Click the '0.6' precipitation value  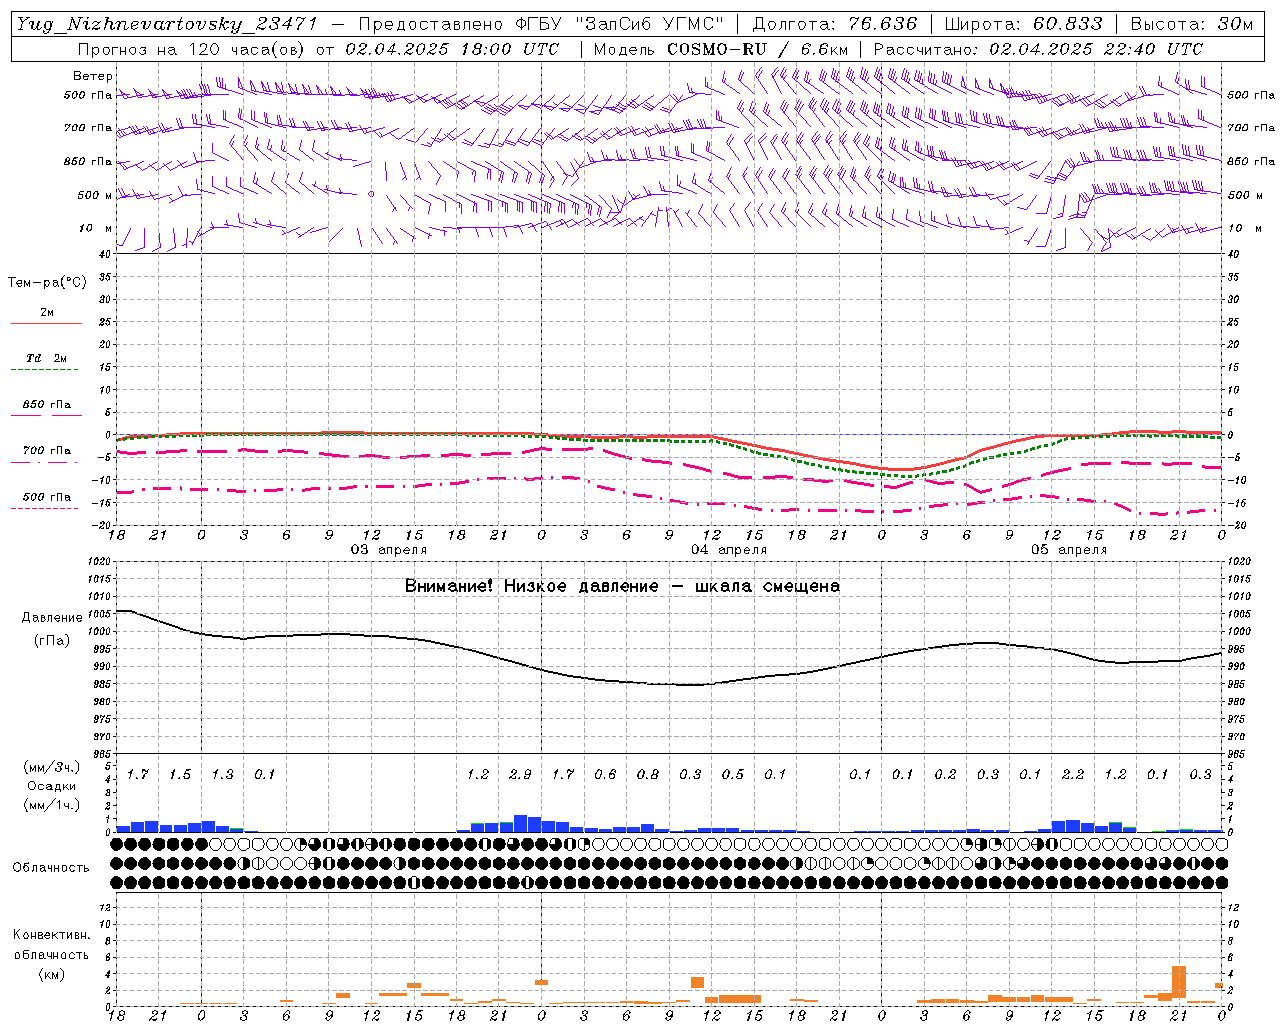[605, 775]
